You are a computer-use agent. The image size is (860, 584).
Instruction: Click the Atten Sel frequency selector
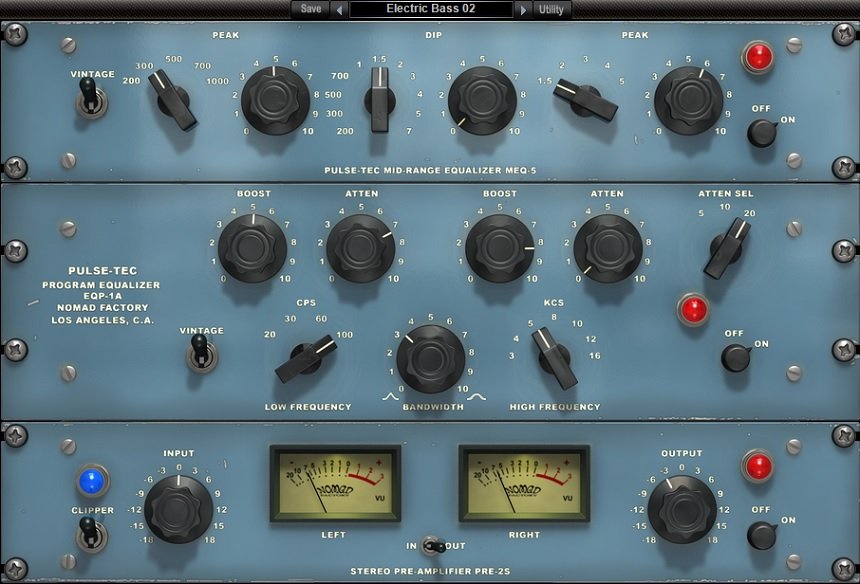coord(727,248)
